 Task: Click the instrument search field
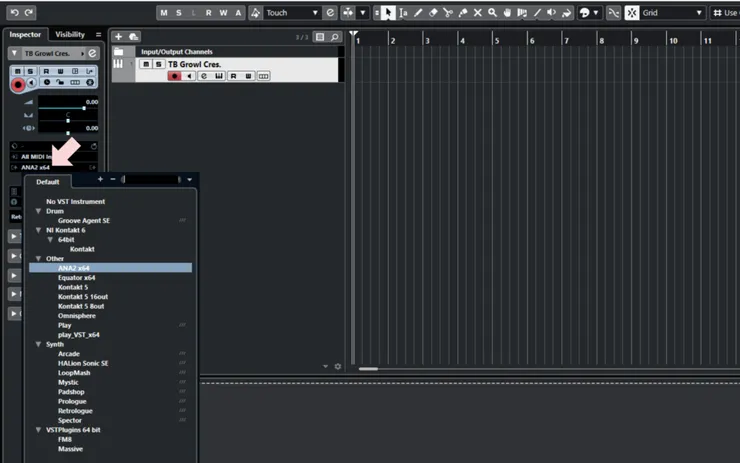tap(151, 179)
